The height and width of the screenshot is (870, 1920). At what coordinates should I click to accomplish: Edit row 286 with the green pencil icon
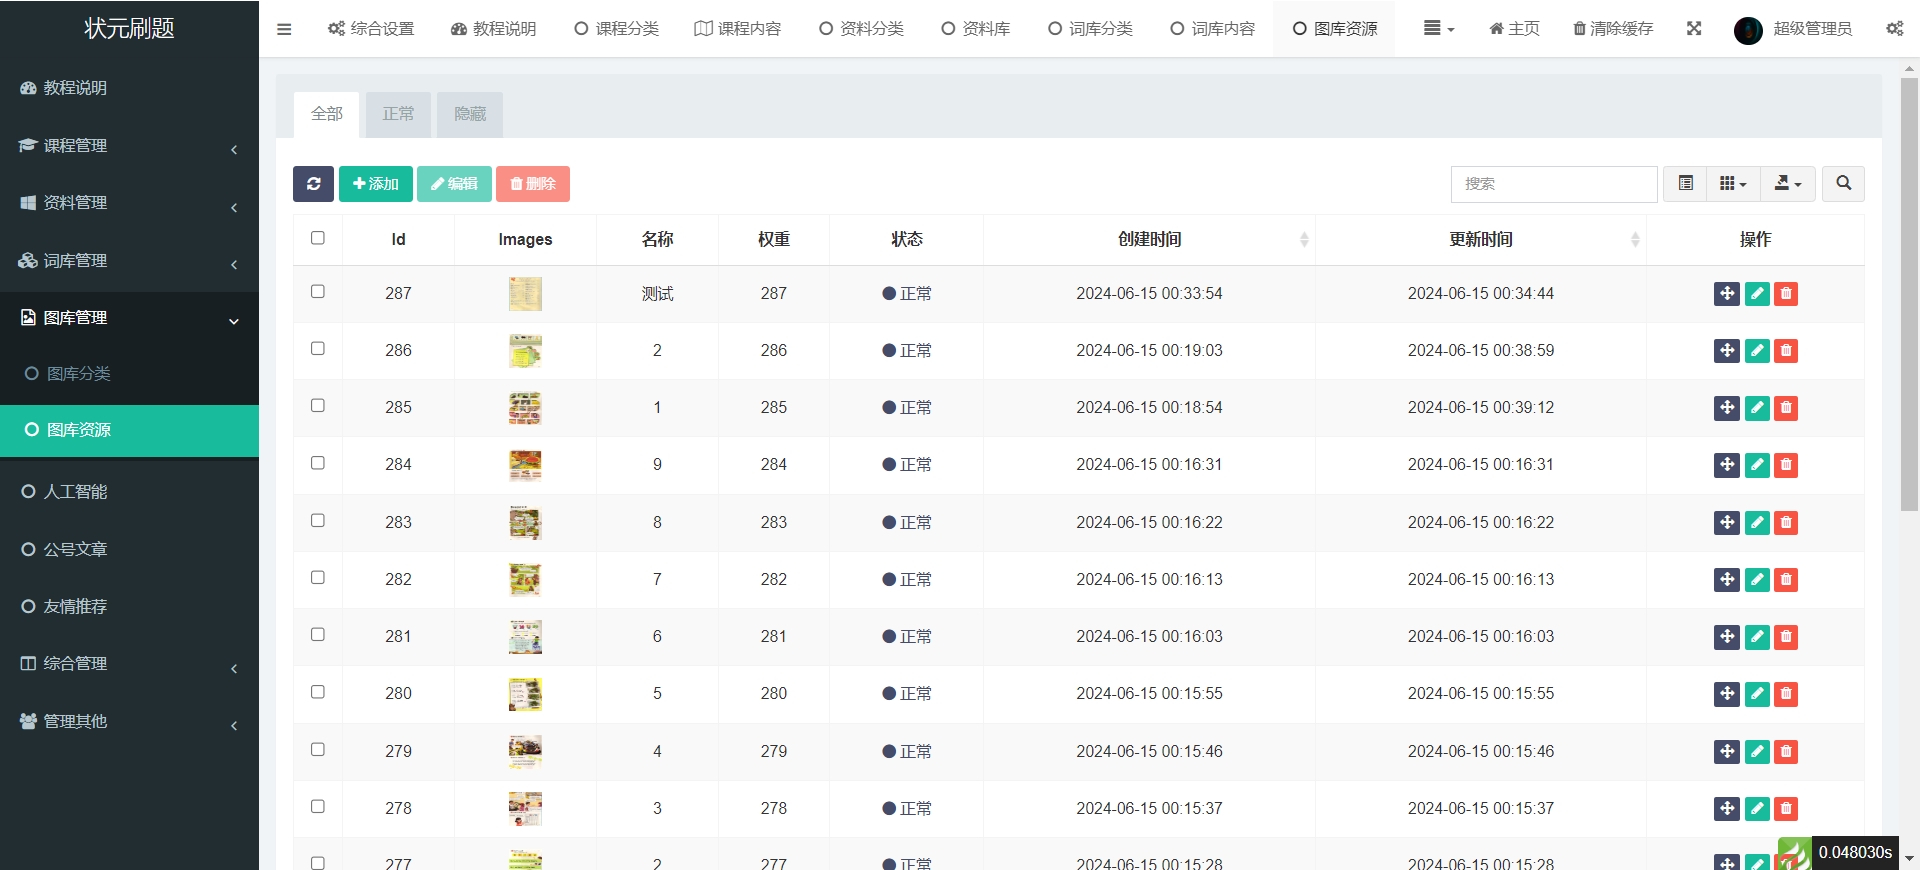tap(1757, 351)
